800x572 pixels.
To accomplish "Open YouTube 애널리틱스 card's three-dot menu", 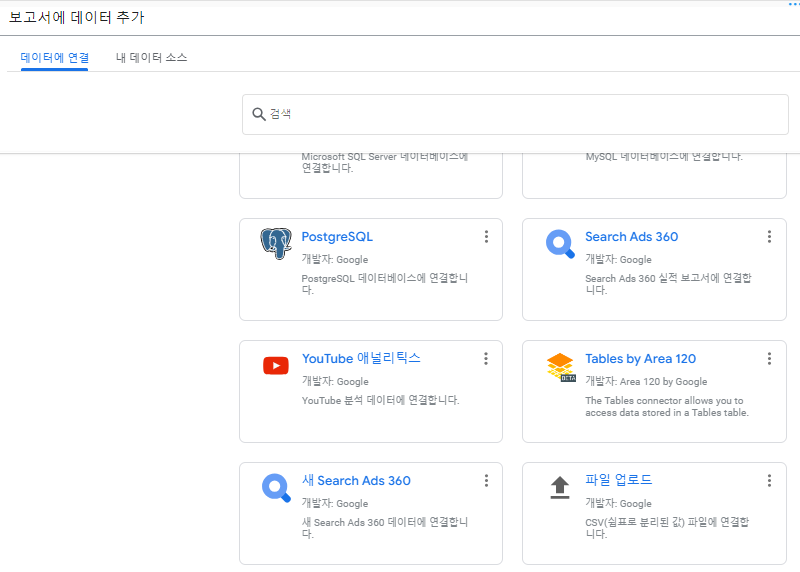I will [x=486, y=358].
